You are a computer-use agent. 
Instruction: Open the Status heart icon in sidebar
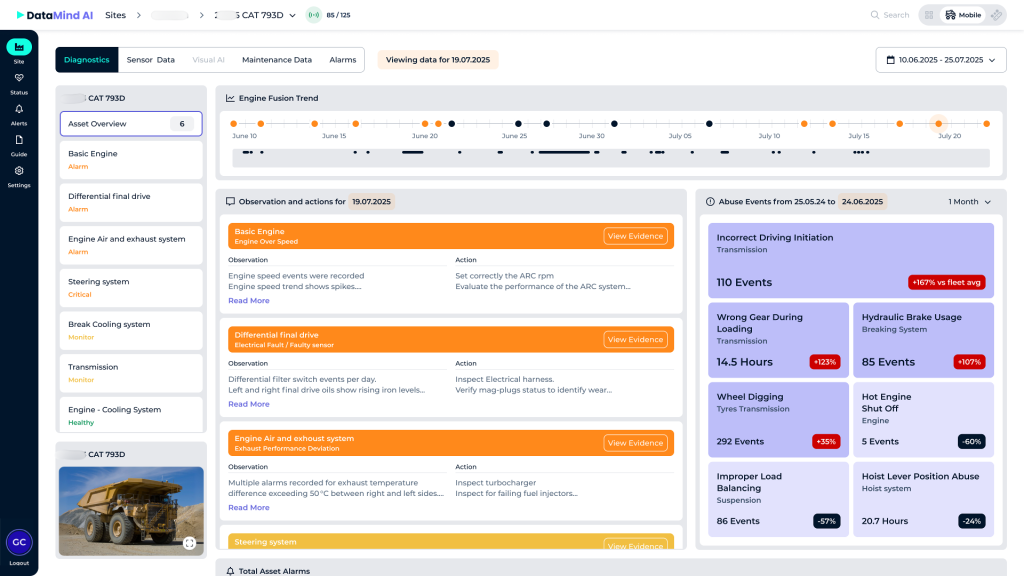19,78
